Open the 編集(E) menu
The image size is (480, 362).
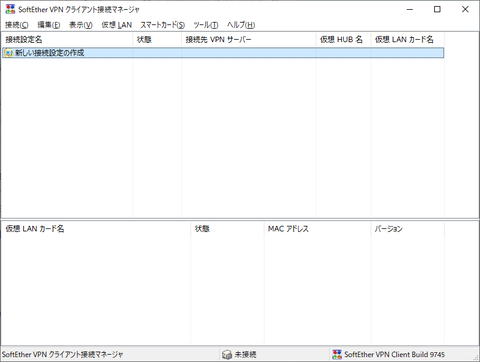tap(49, 25)
